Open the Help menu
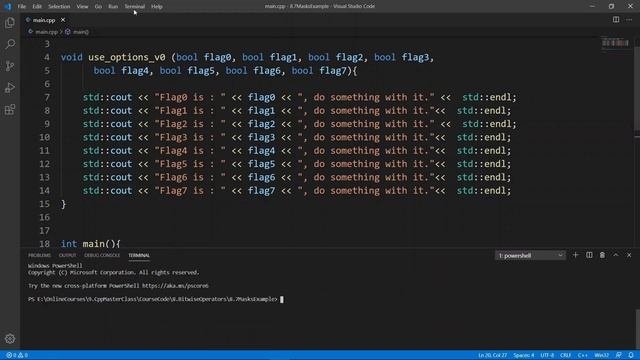The width and height of the screenshot is (640, 360). tap(157, 7)
